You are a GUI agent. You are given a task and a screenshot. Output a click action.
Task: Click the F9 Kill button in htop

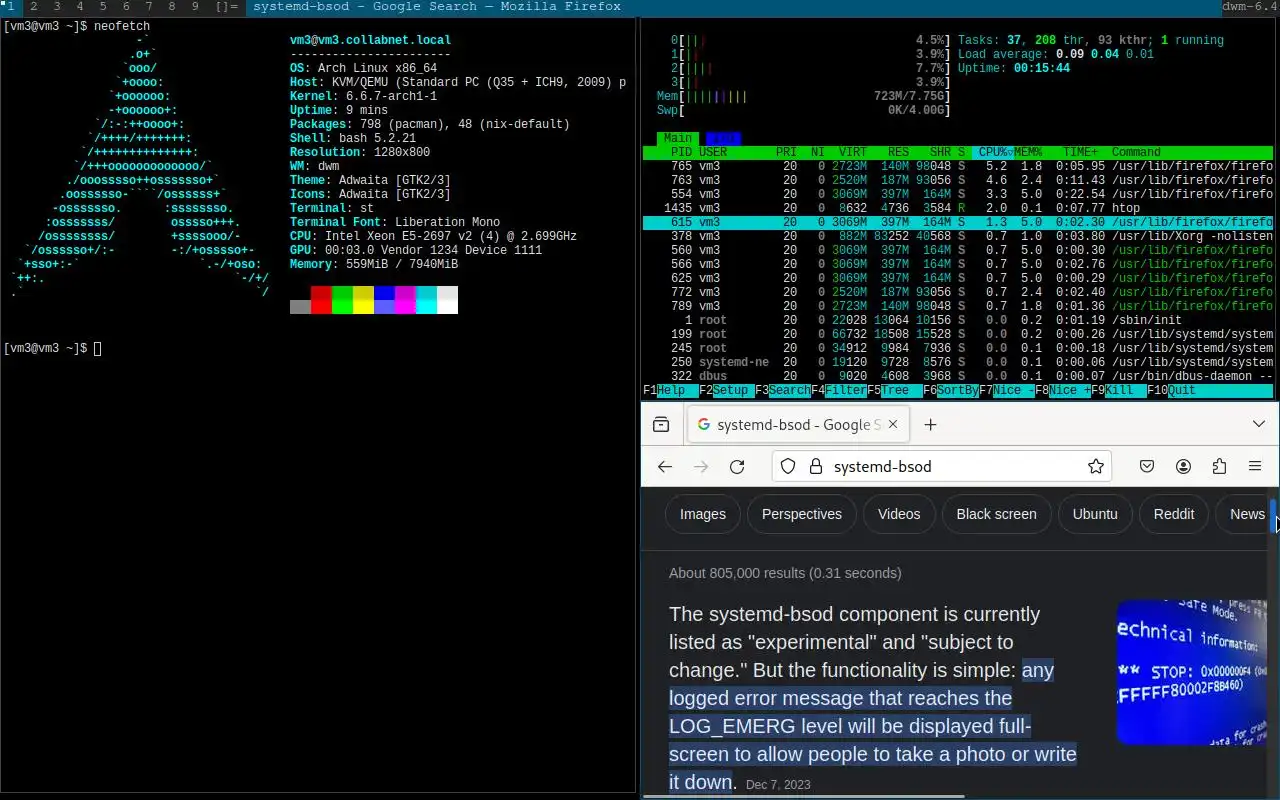coord(1118,390)
